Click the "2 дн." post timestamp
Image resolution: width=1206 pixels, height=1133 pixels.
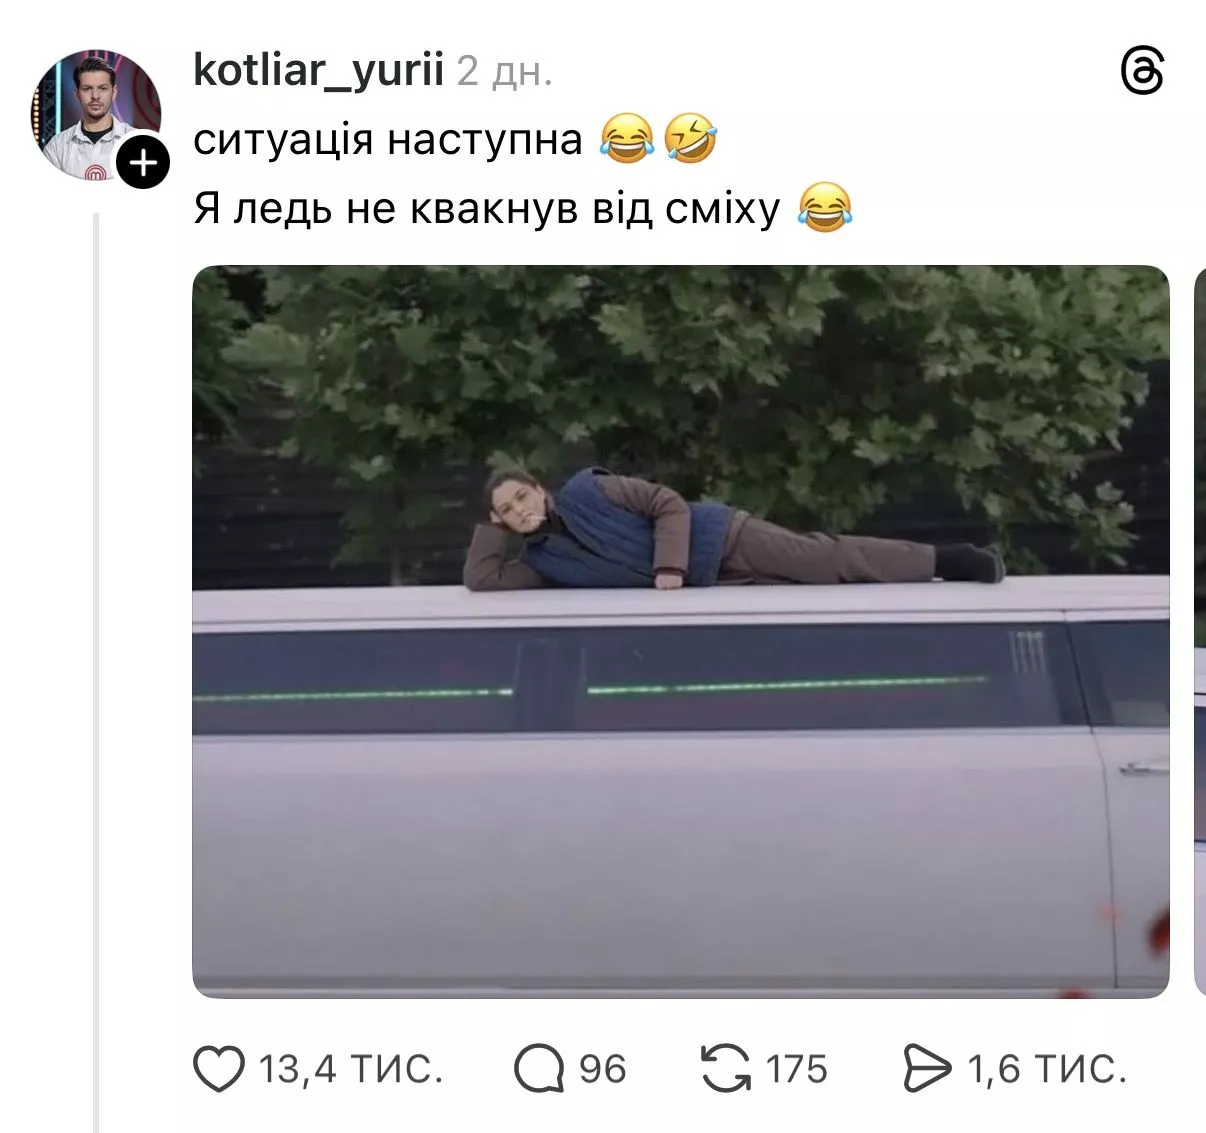pos(504,72)
